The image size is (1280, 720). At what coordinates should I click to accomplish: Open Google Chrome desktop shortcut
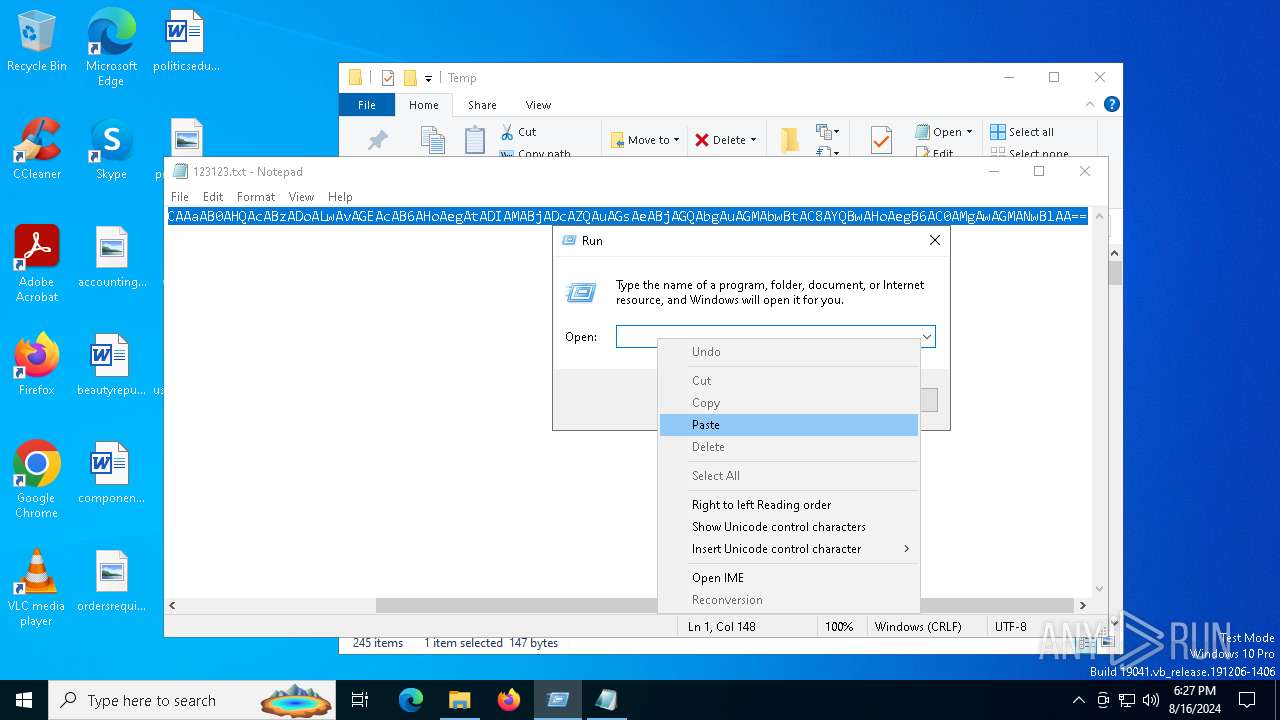[x=37, y=480]
